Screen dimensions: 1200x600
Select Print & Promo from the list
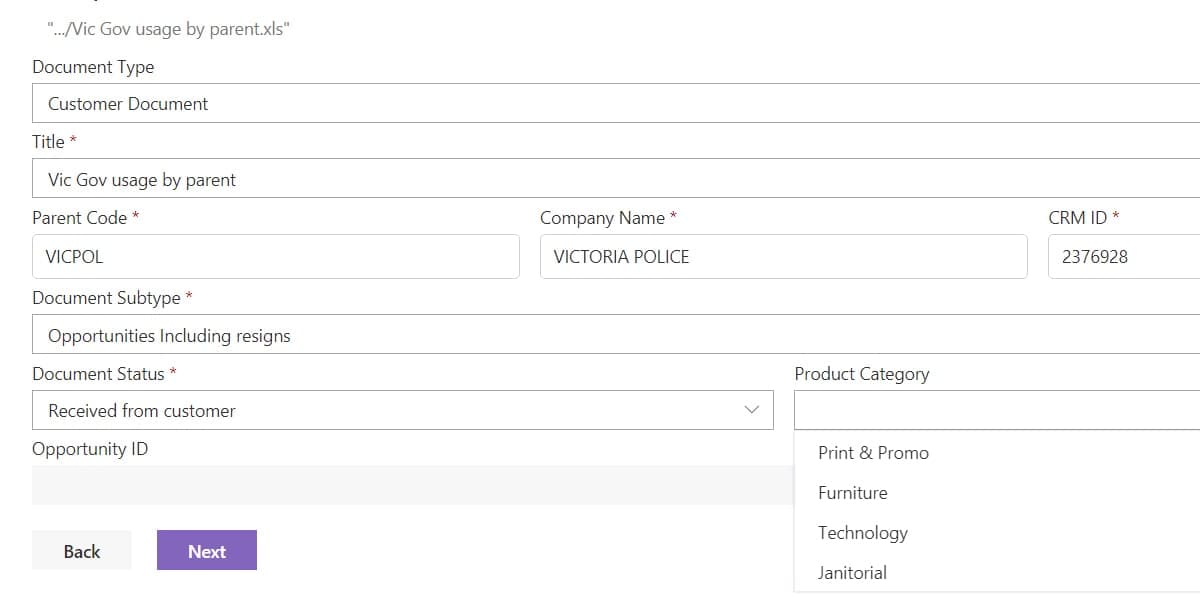pyautogui.click(x=873, y=453)
